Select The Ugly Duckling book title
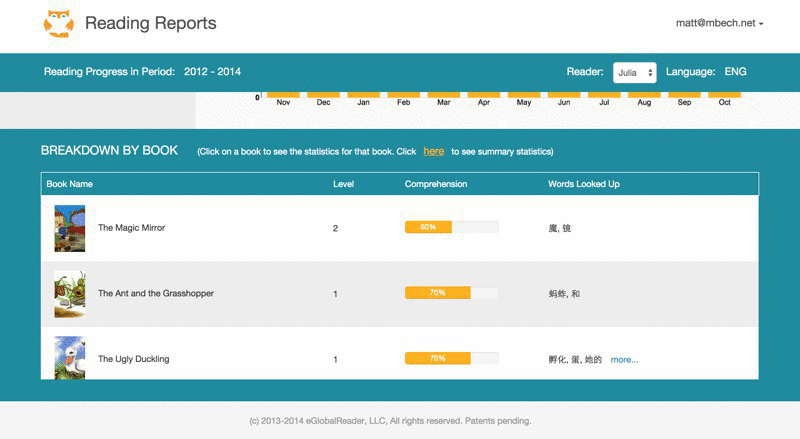Viewport: 800px width, 439px height. click(133, 359)
